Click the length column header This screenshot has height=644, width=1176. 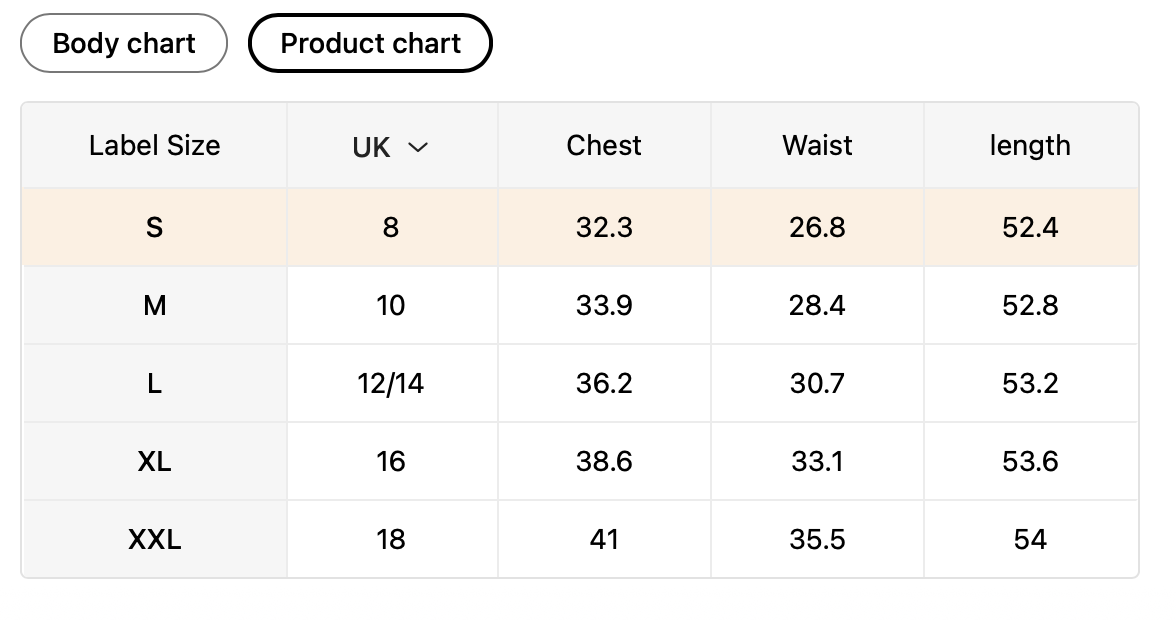coord(1030,146)
